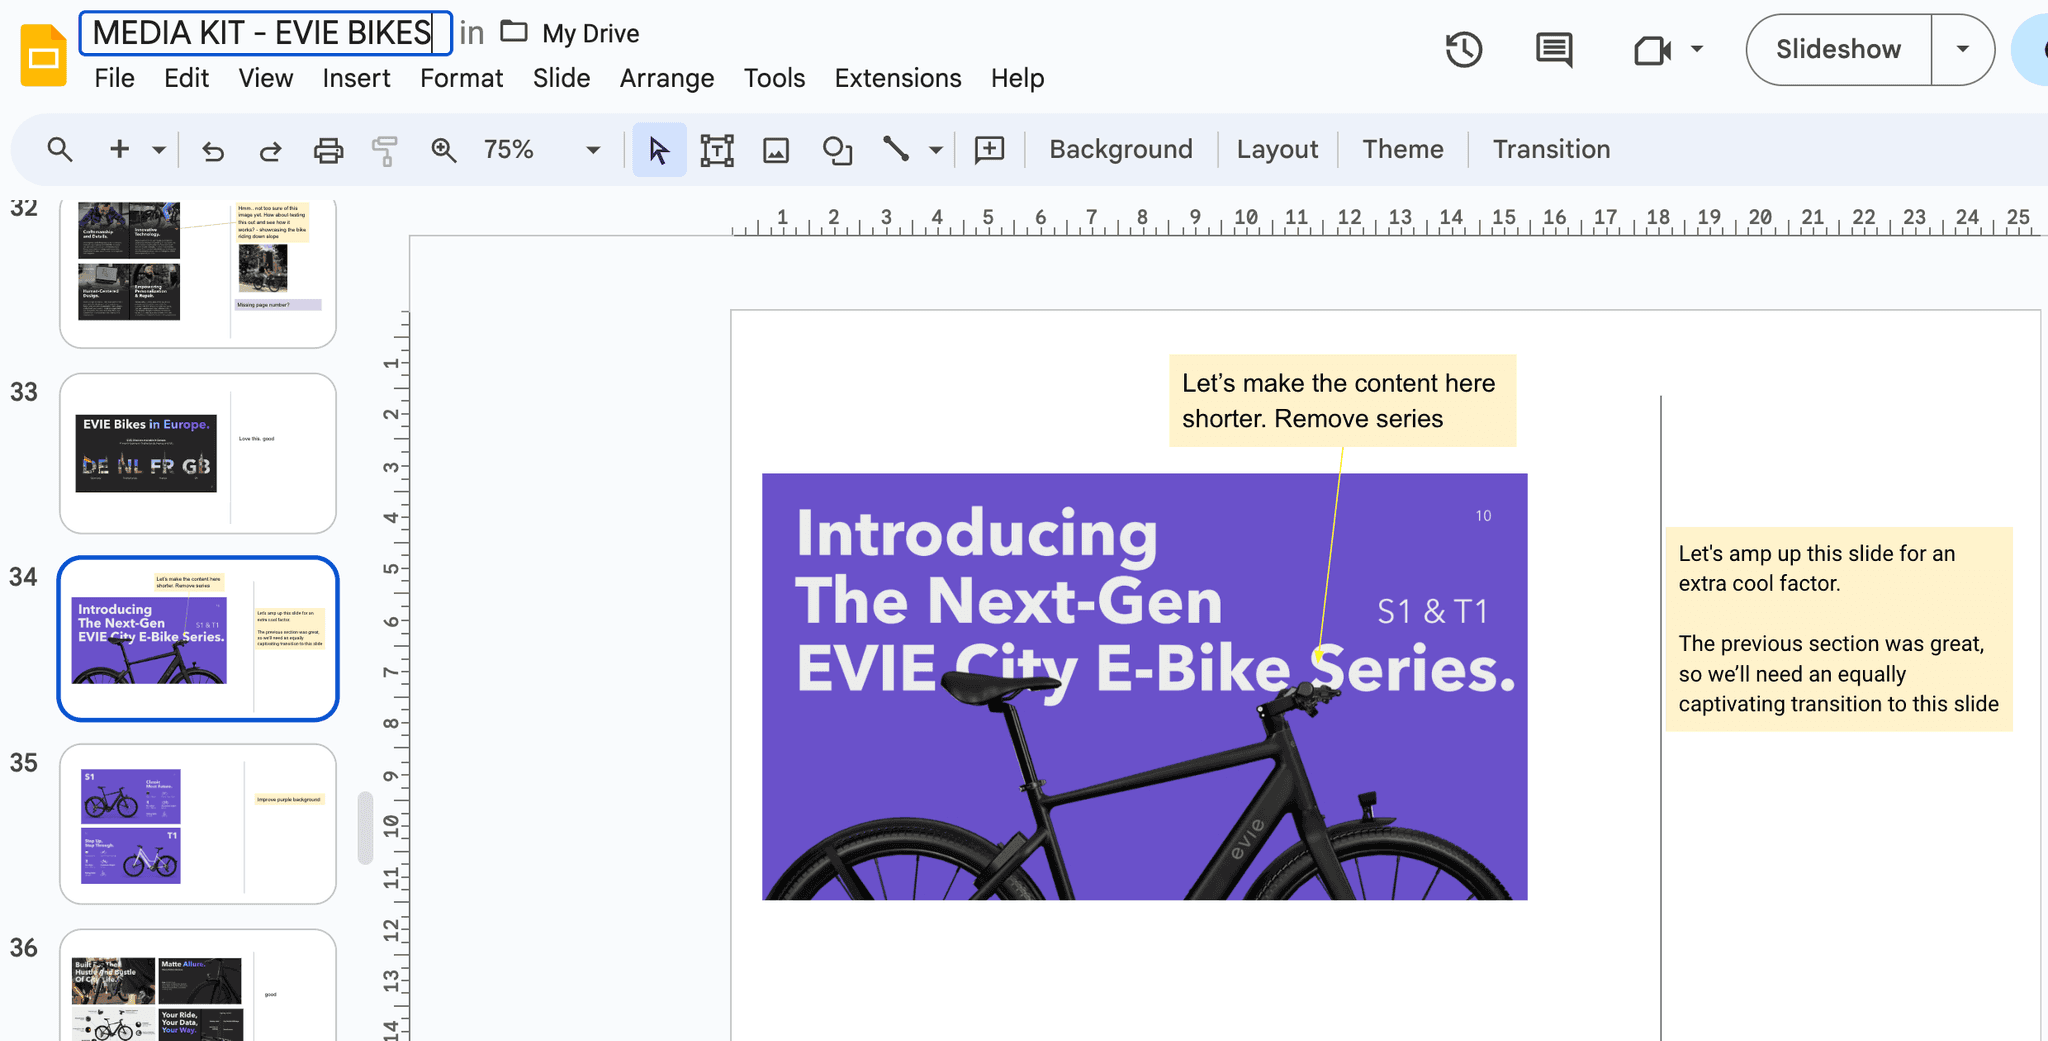This screenshot has width=2048, height=1041.
Task: Open the Edit menu
Action: tap(186, 78)
